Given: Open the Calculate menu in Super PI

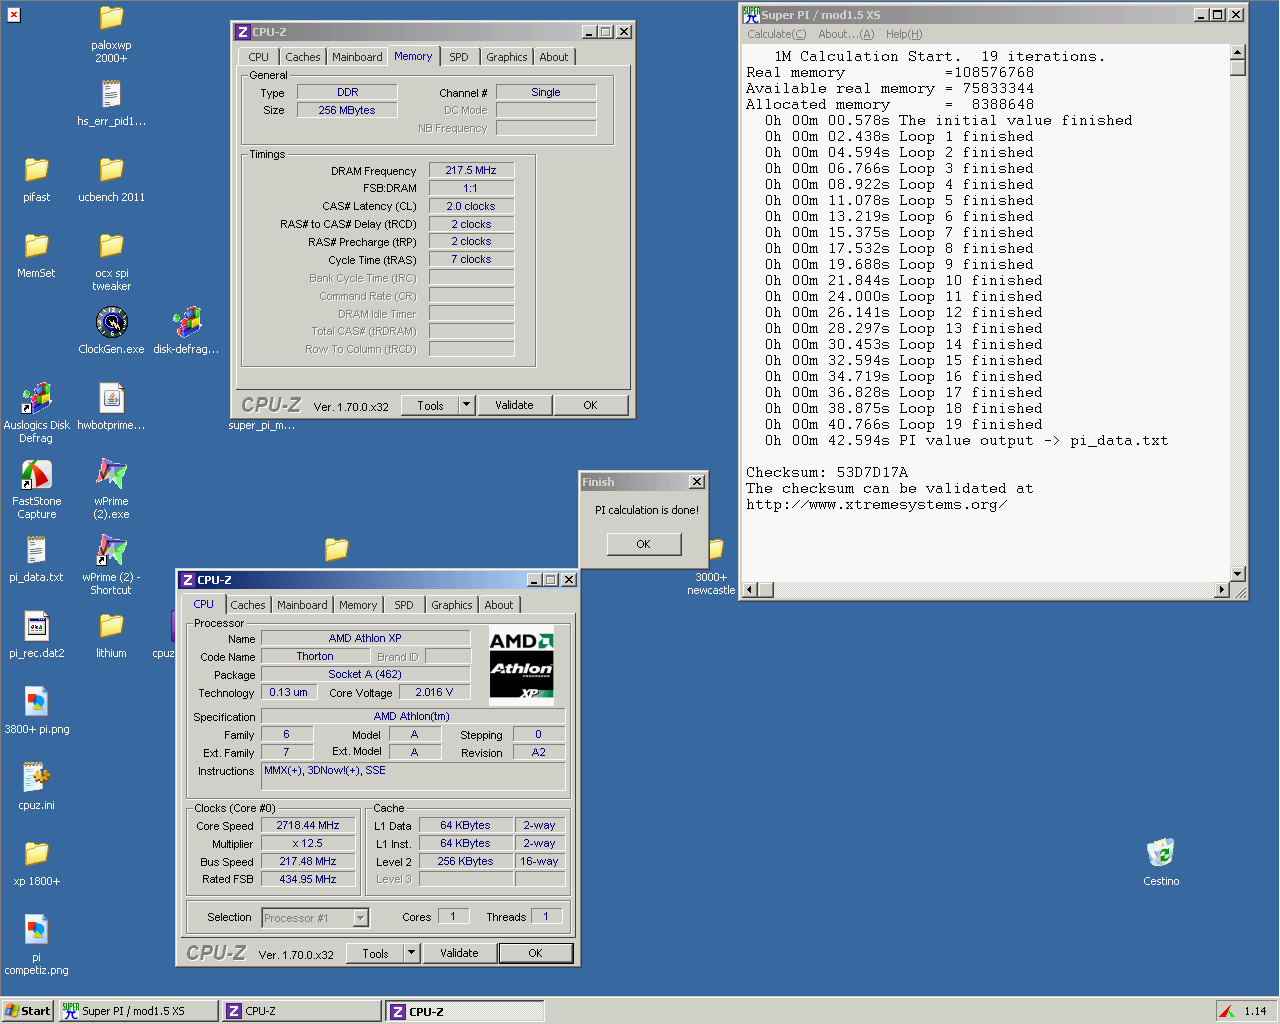Looking at the screenshot, I should [776, 34].
